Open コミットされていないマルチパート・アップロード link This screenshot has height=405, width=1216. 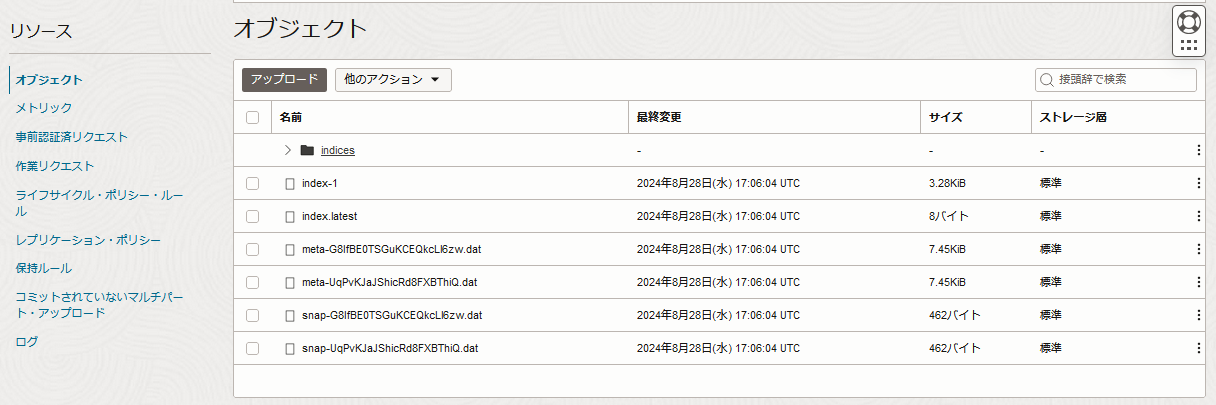tap(99, 305)
